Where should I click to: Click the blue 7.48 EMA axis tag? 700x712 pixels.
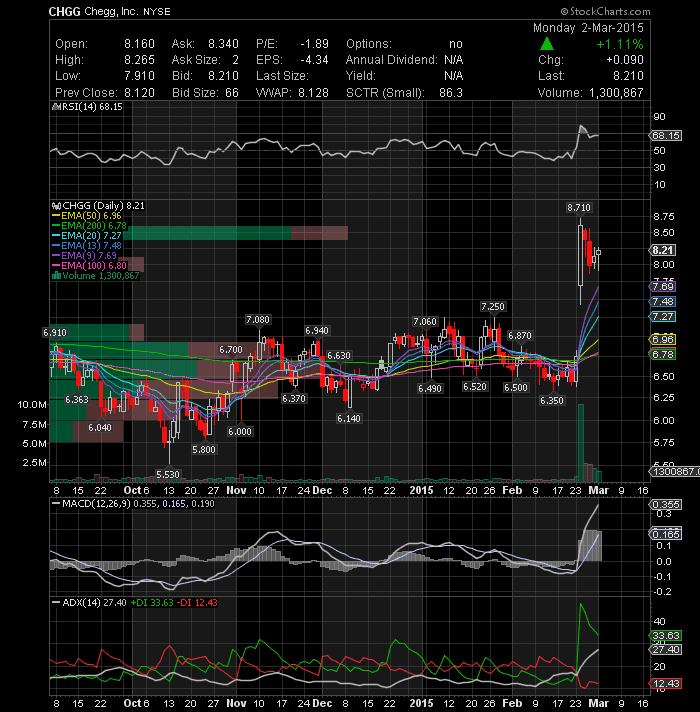663,302
